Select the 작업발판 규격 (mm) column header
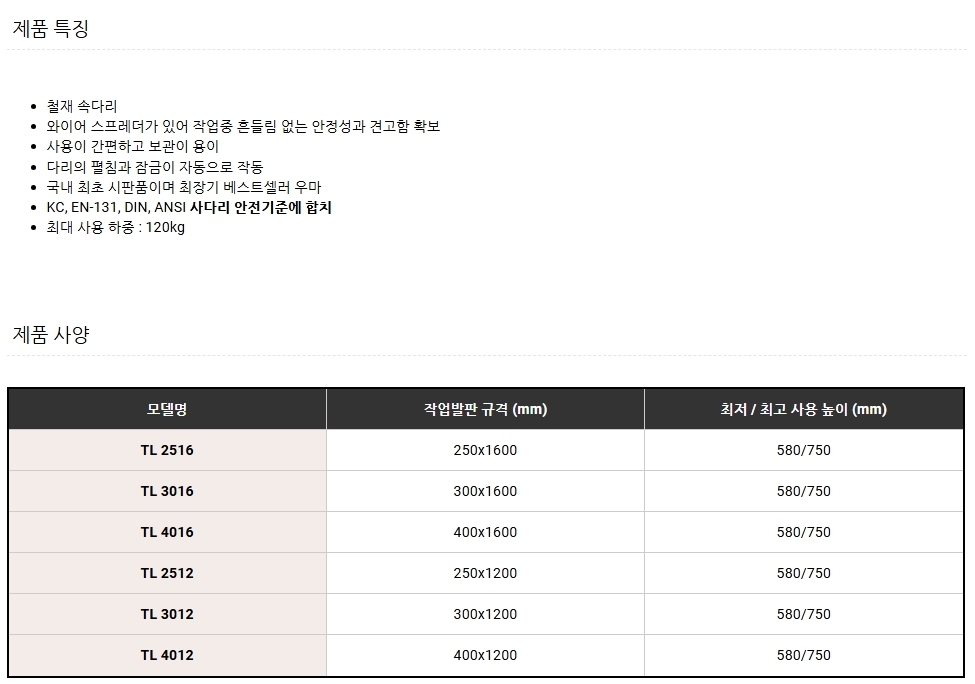This screenshot has width=975, height=684. click(x=485, y=409)
